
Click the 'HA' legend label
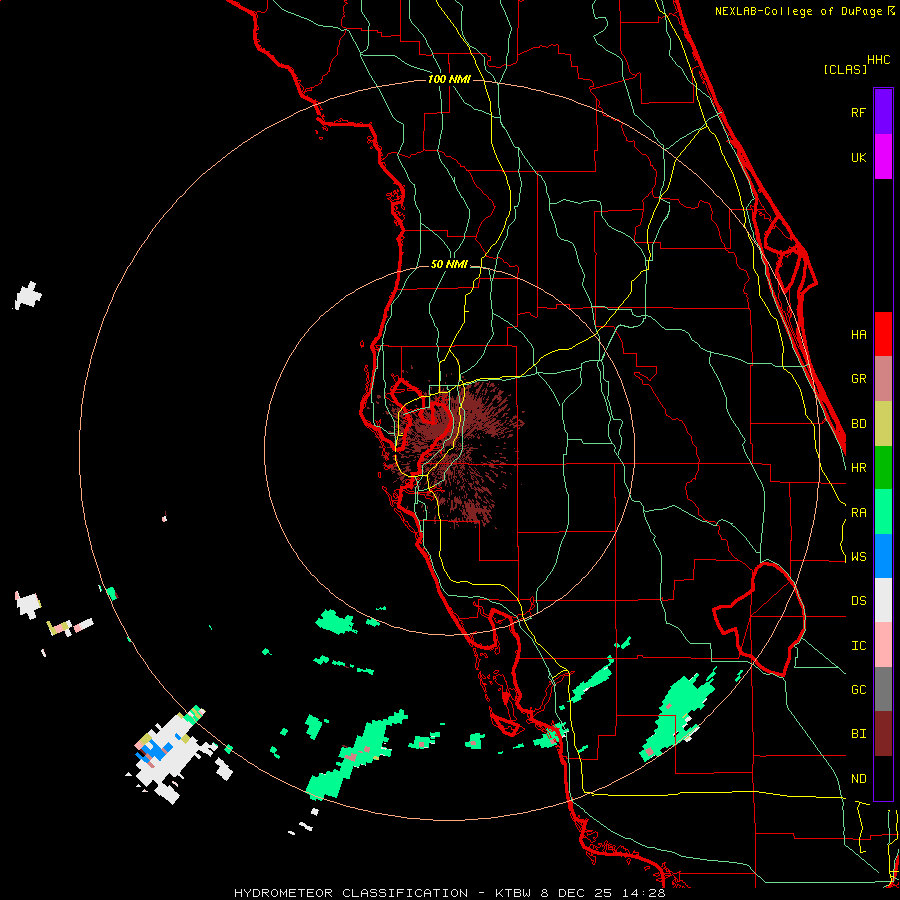point(858,334)
